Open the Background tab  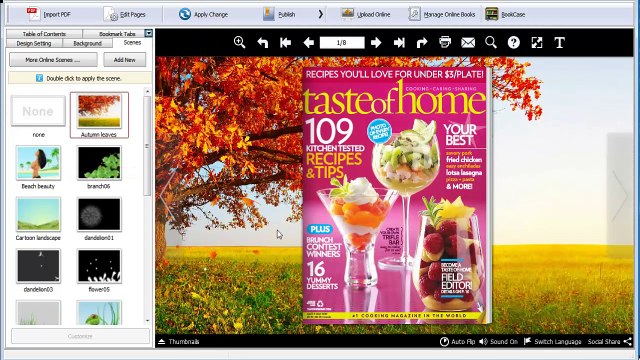[x=87, y=43]
